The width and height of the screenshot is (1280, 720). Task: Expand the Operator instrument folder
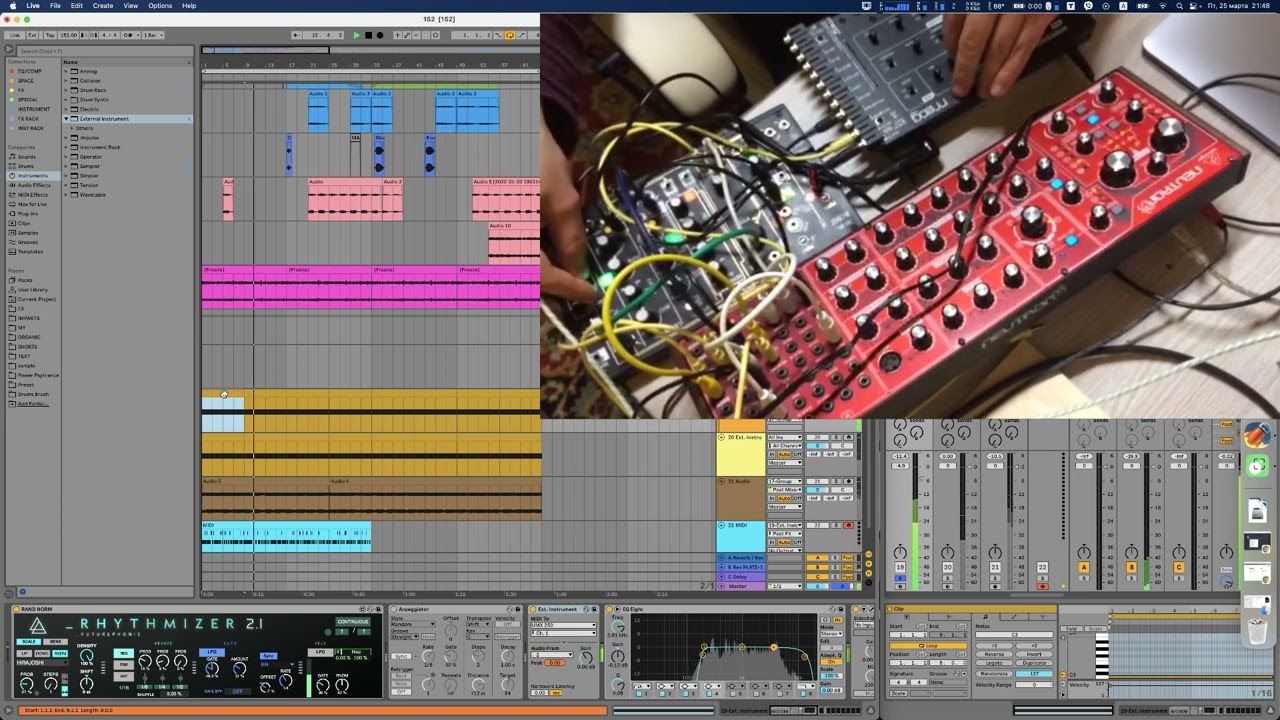67,157
